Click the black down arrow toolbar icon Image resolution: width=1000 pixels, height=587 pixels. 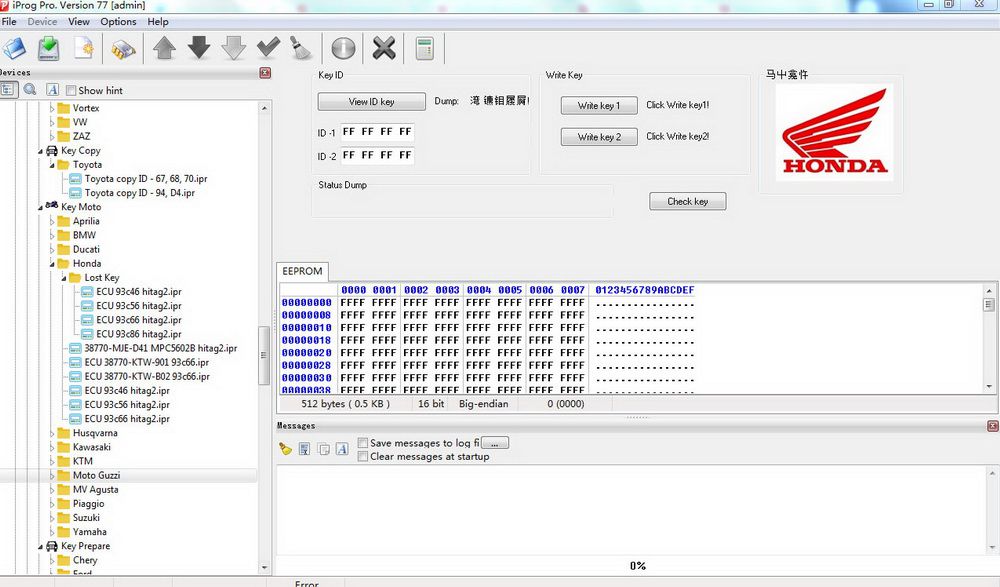coord(199,48)
